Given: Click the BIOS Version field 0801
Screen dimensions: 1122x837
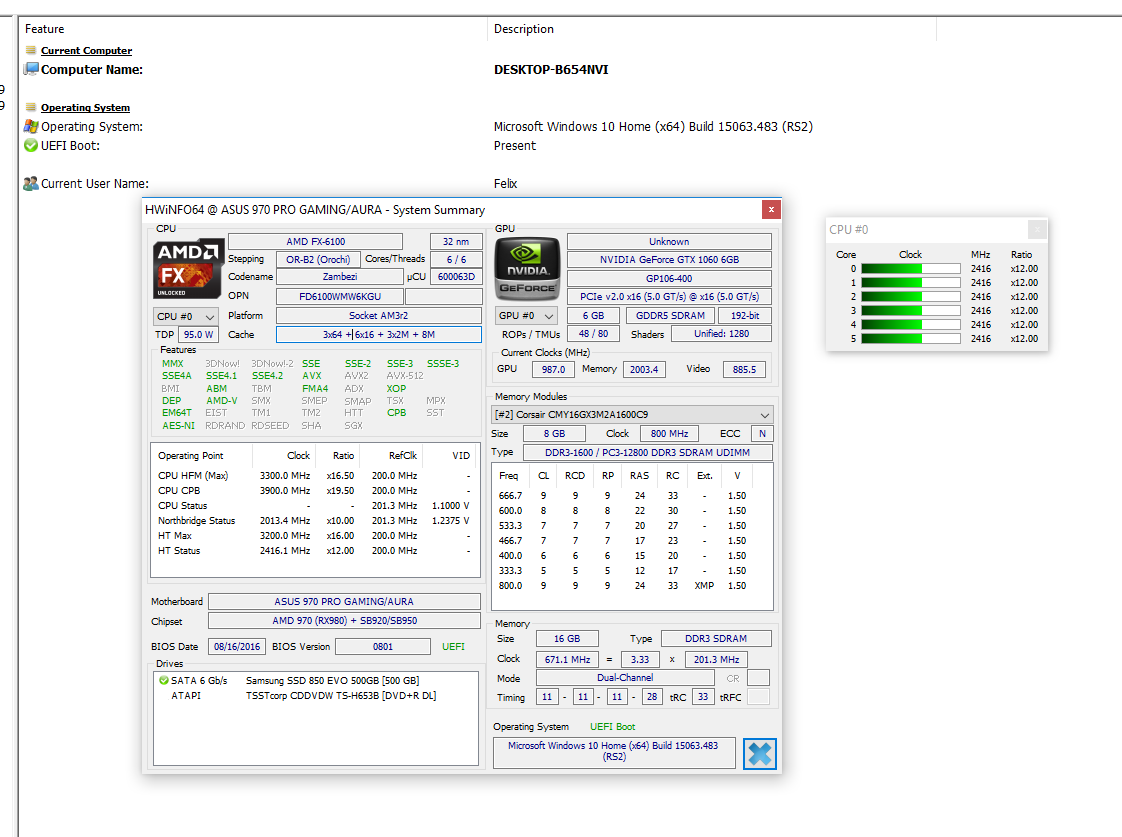Looking at the screenshot, I should click(x=383, y=646).
